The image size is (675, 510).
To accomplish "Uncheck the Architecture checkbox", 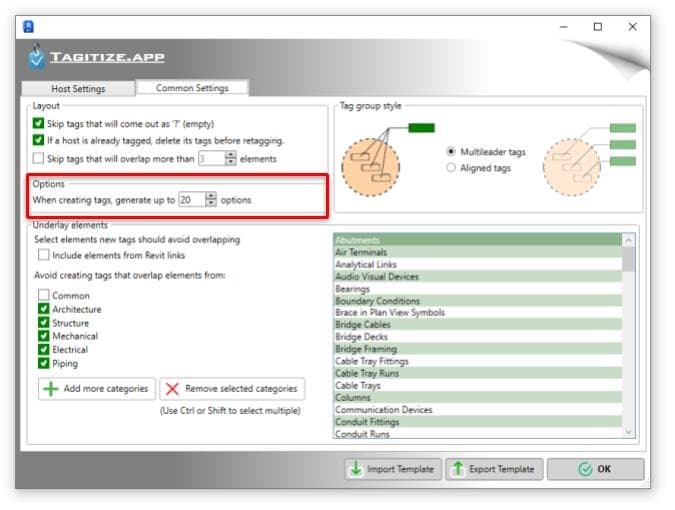I will tap(43, 309).
